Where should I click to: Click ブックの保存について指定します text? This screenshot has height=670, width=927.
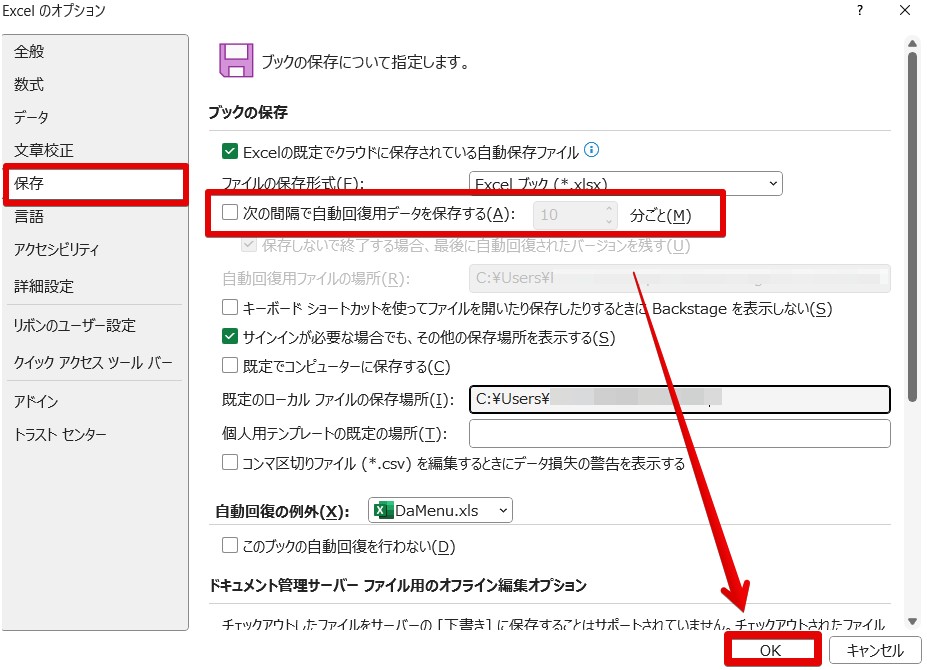(365, 62)
